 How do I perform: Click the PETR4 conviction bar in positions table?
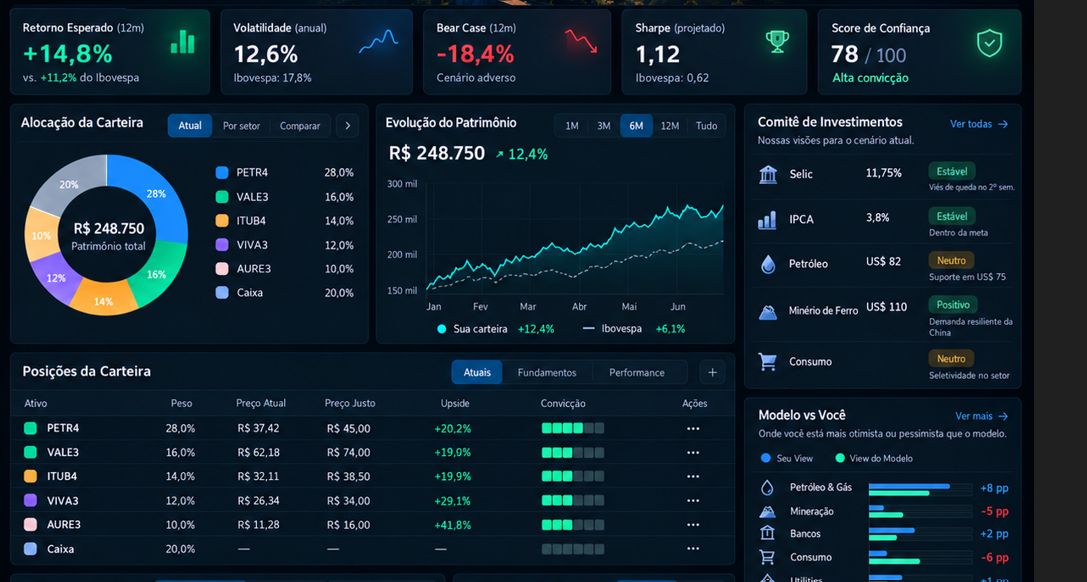[573, 429]
